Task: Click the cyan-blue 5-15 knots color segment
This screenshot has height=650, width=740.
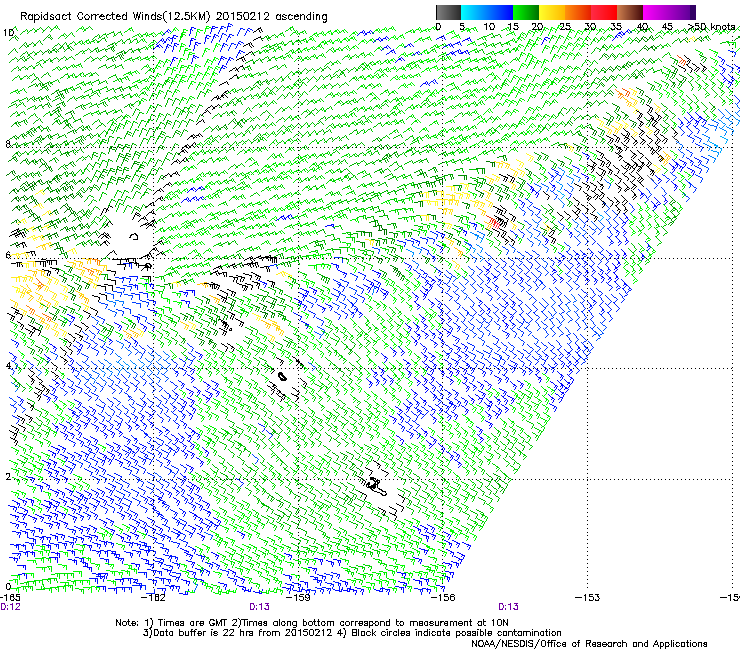Action: pyautogui.click(x=487, y=12)
